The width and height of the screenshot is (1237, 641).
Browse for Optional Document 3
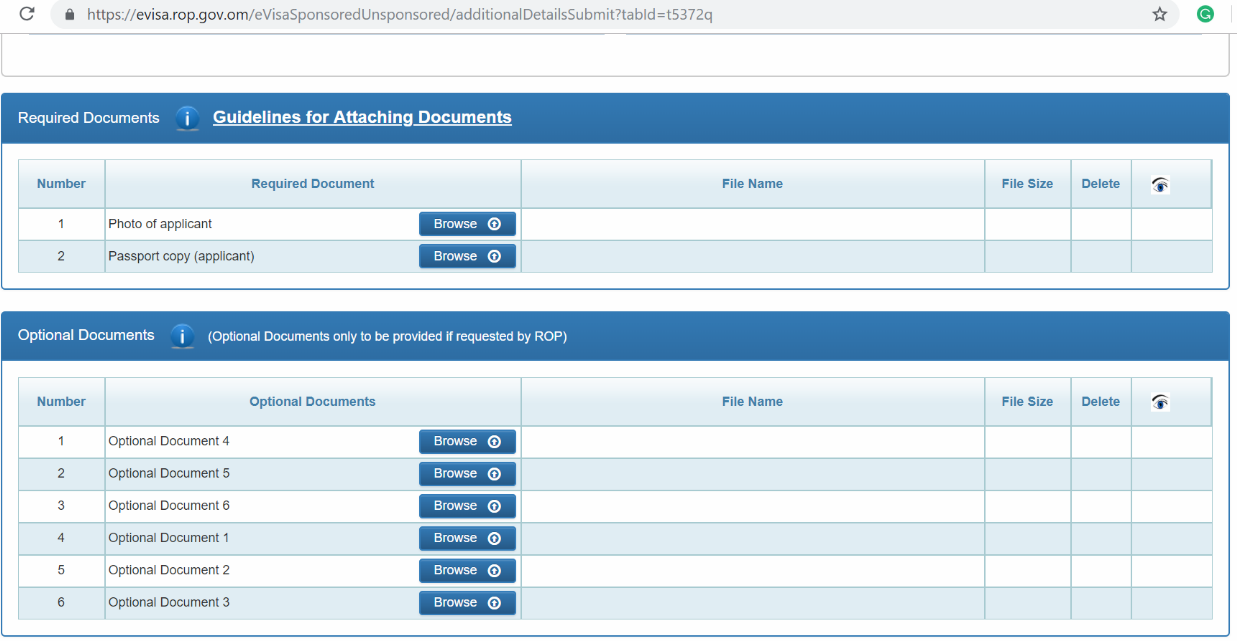(467, 602)
